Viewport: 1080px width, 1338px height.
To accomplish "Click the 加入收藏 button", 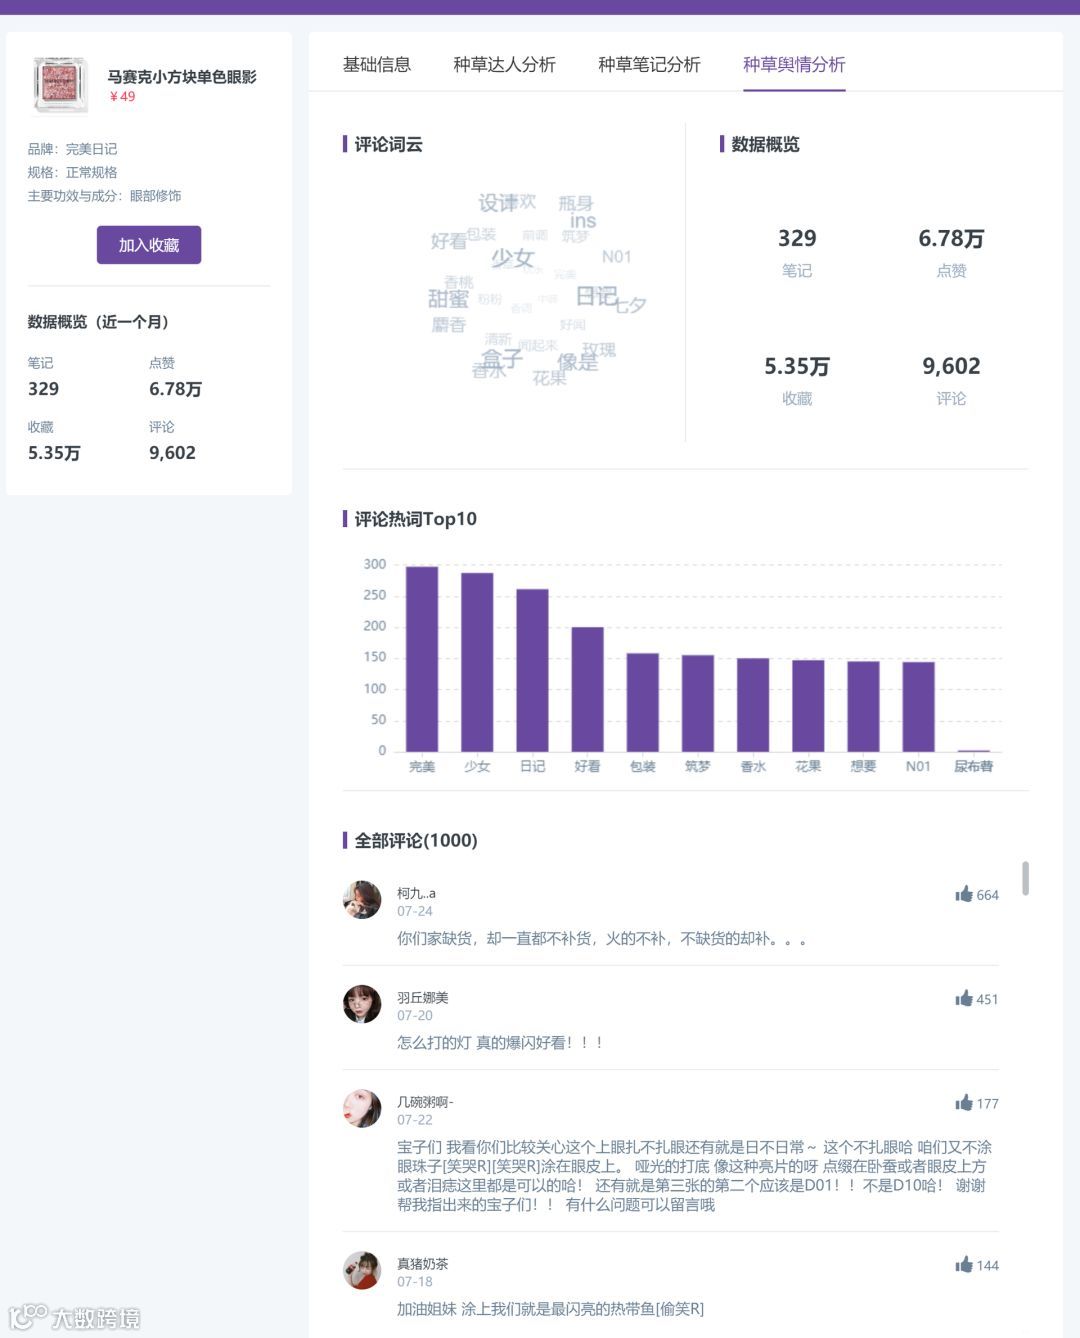I will pyautogui.click(x=149, y=245).
